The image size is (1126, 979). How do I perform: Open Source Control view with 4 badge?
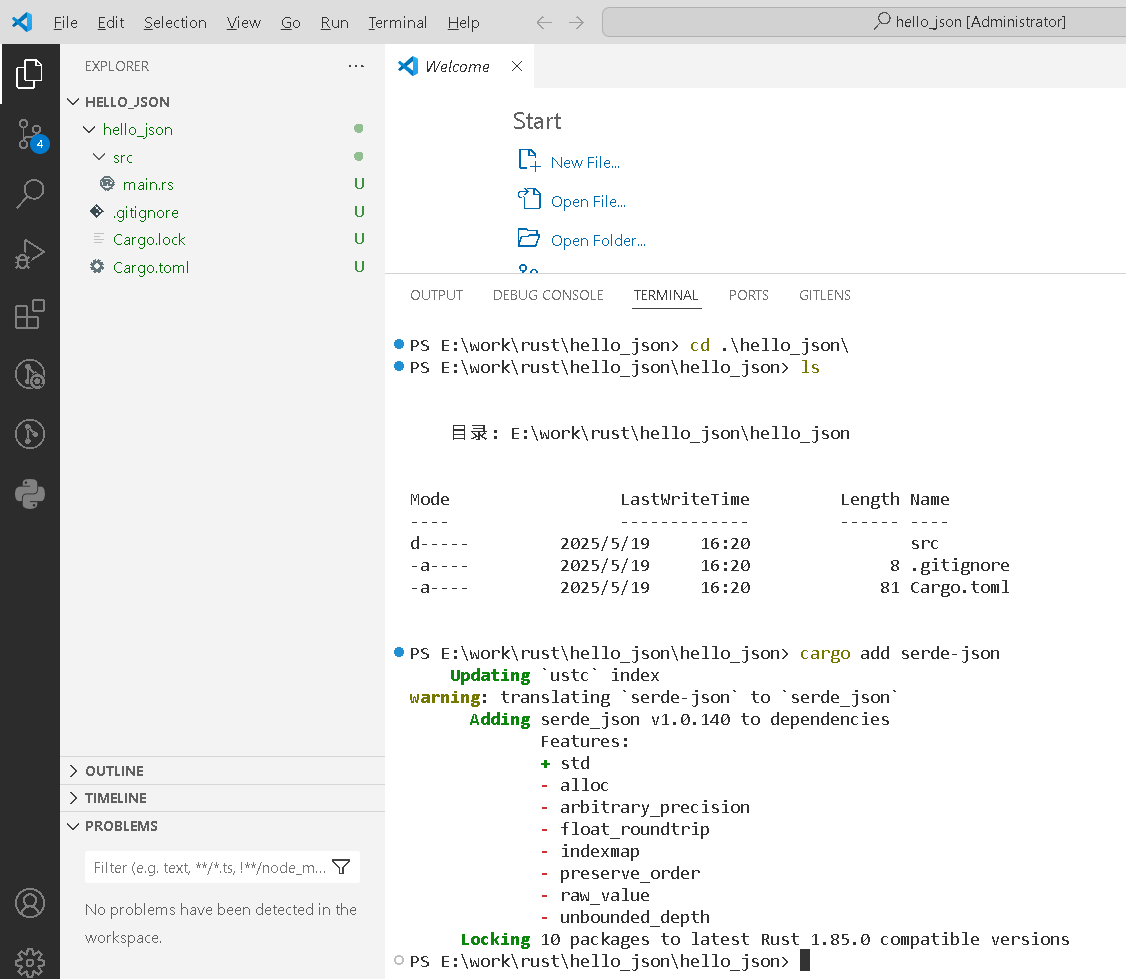point(30,135)
